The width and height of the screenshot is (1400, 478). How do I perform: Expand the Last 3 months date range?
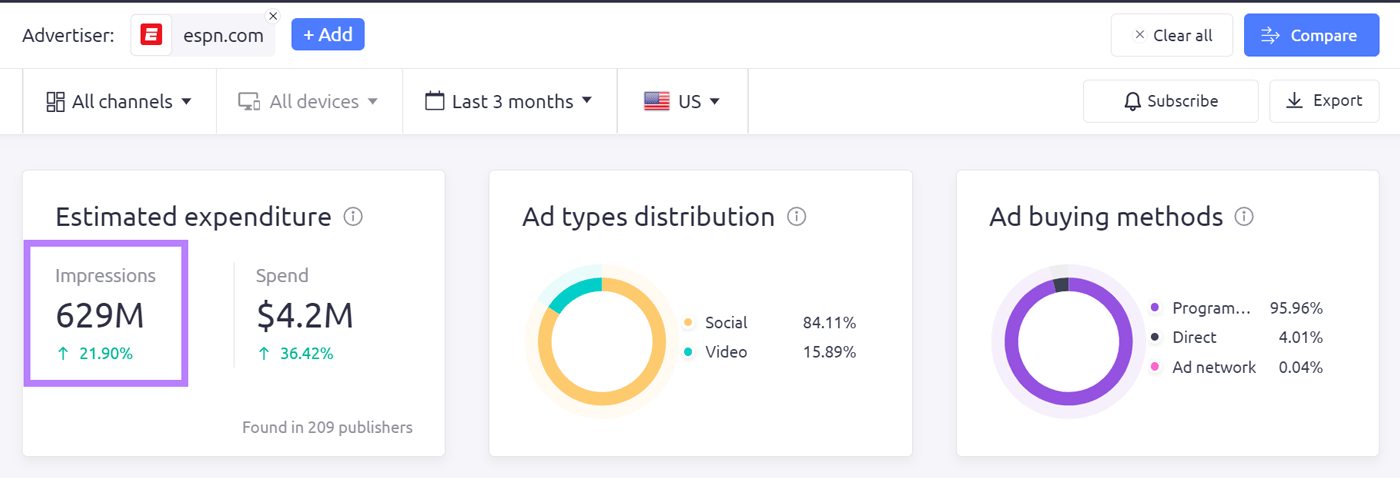click(x=509, y=101)
